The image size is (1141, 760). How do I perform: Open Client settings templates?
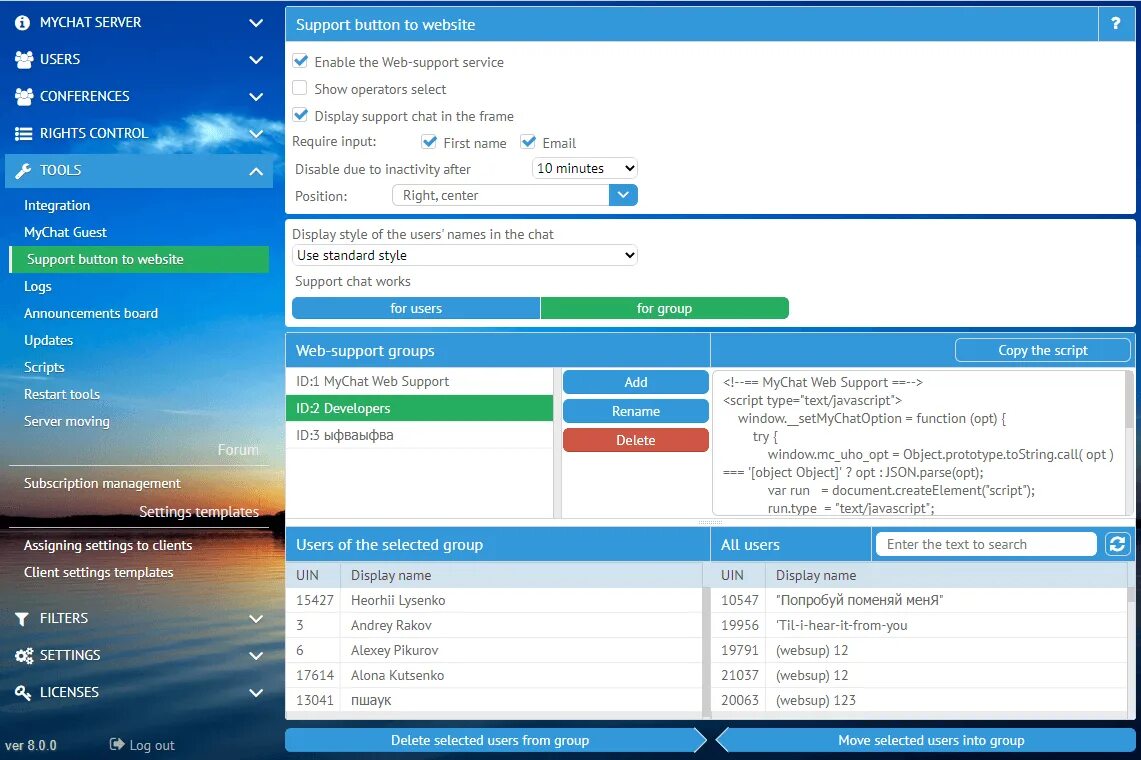point(99,572)
